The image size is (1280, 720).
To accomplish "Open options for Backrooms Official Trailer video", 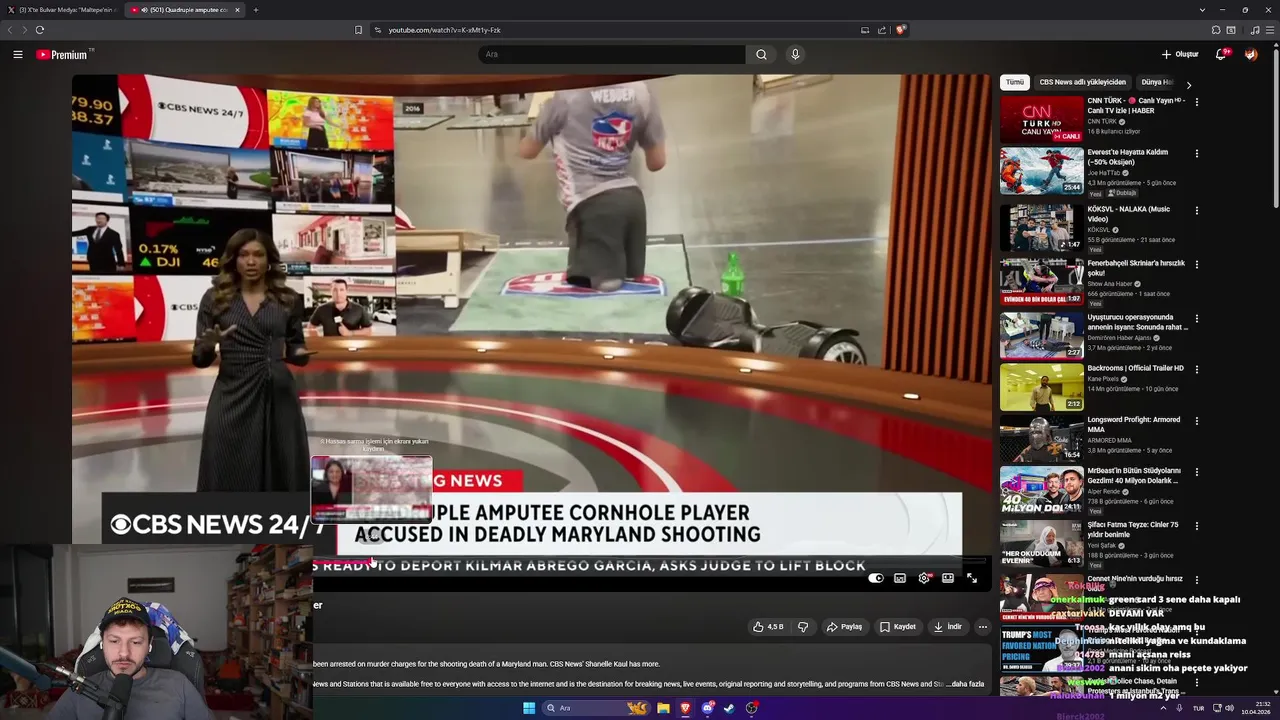I will [1196, 370].
